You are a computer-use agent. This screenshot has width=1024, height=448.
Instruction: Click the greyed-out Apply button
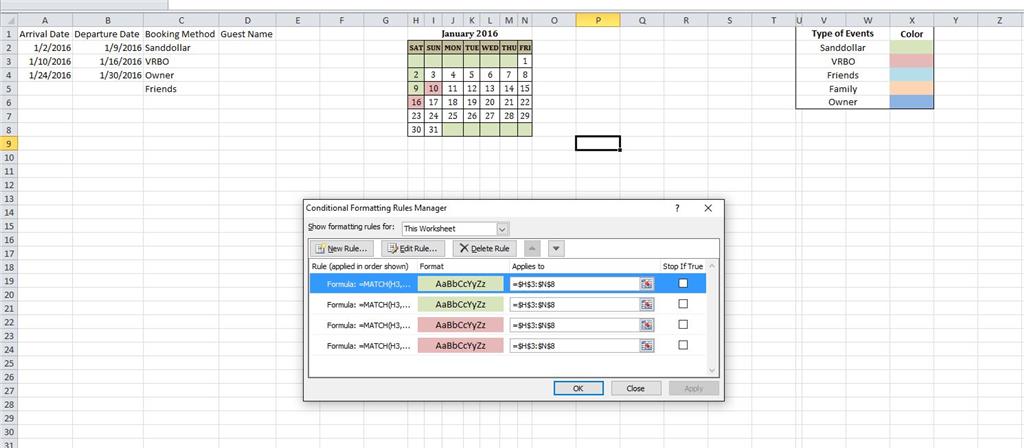coord(694,388)
